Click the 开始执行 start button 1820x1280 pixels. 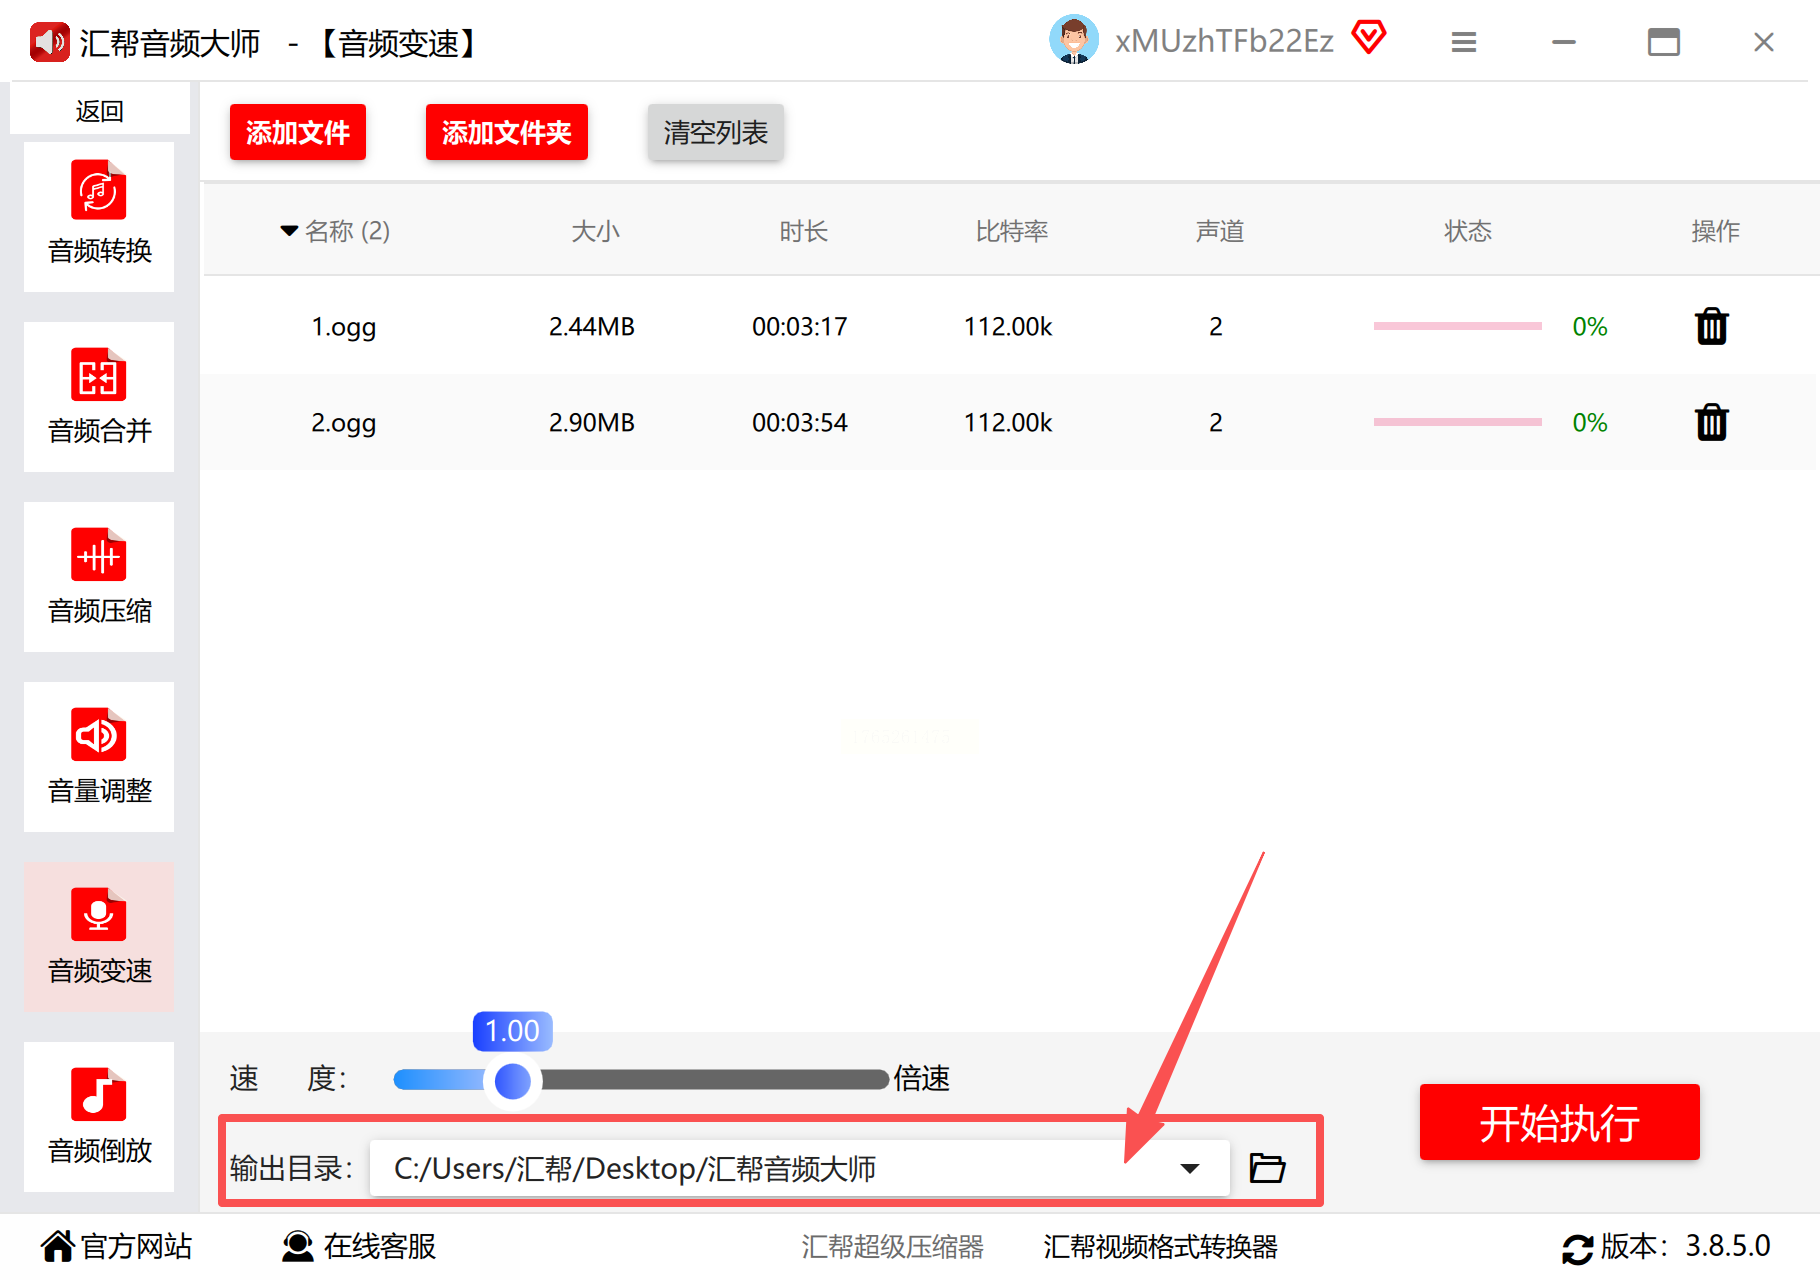click(1559, 1122)
